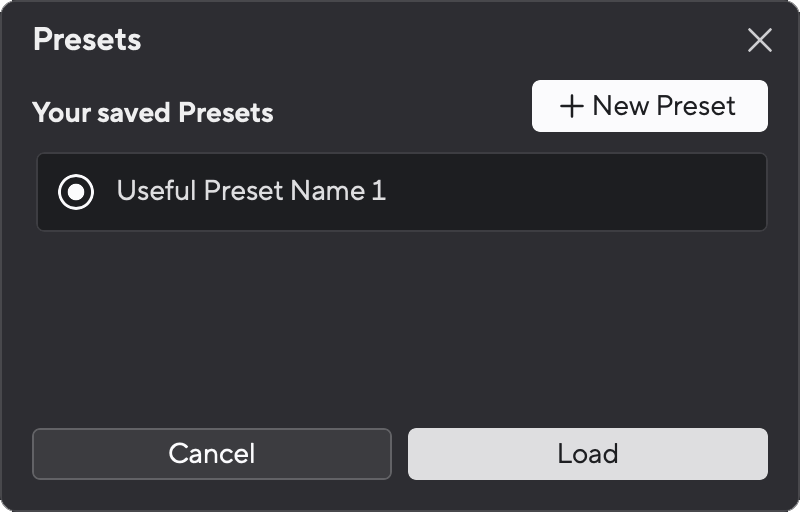
Task: Select the Useful Preset Name 1 radio button
Action: coord(76,191)
